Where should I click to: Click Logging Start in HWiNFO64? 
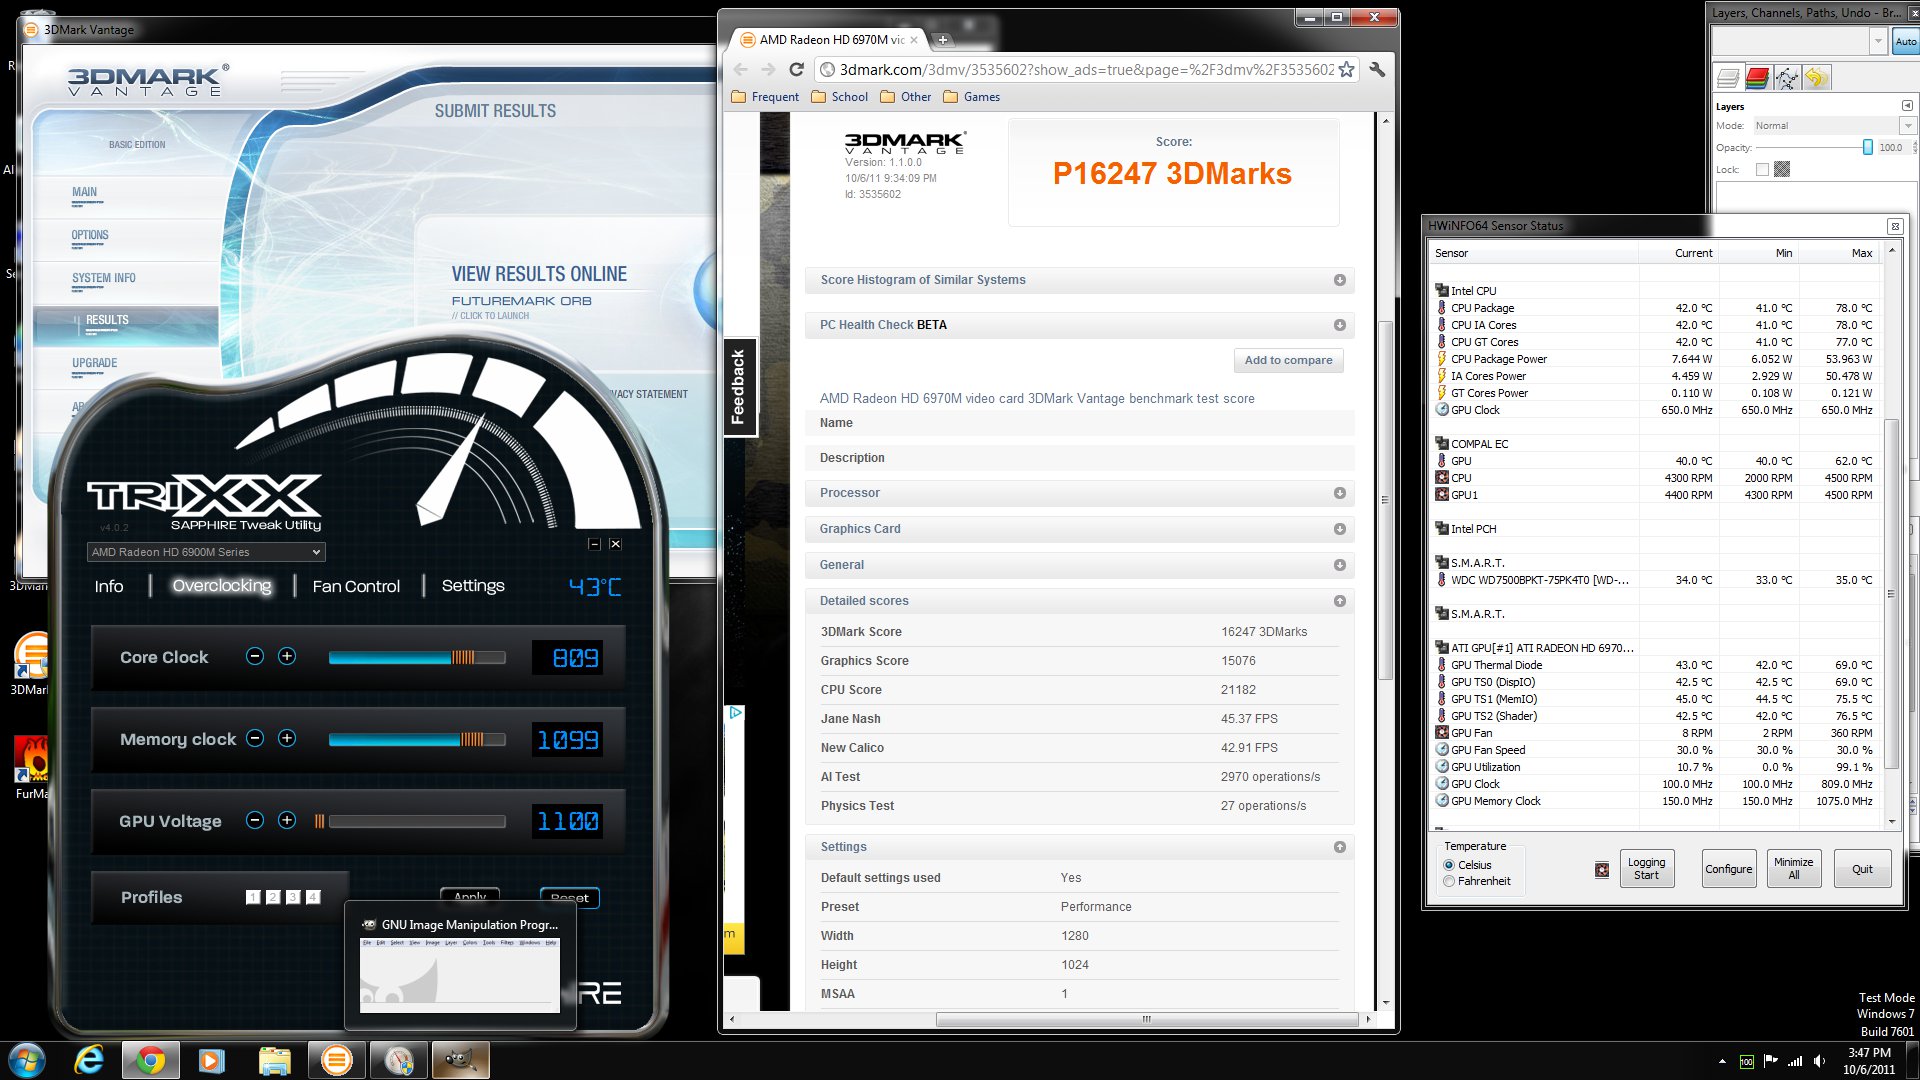[x=1646, y=869]
